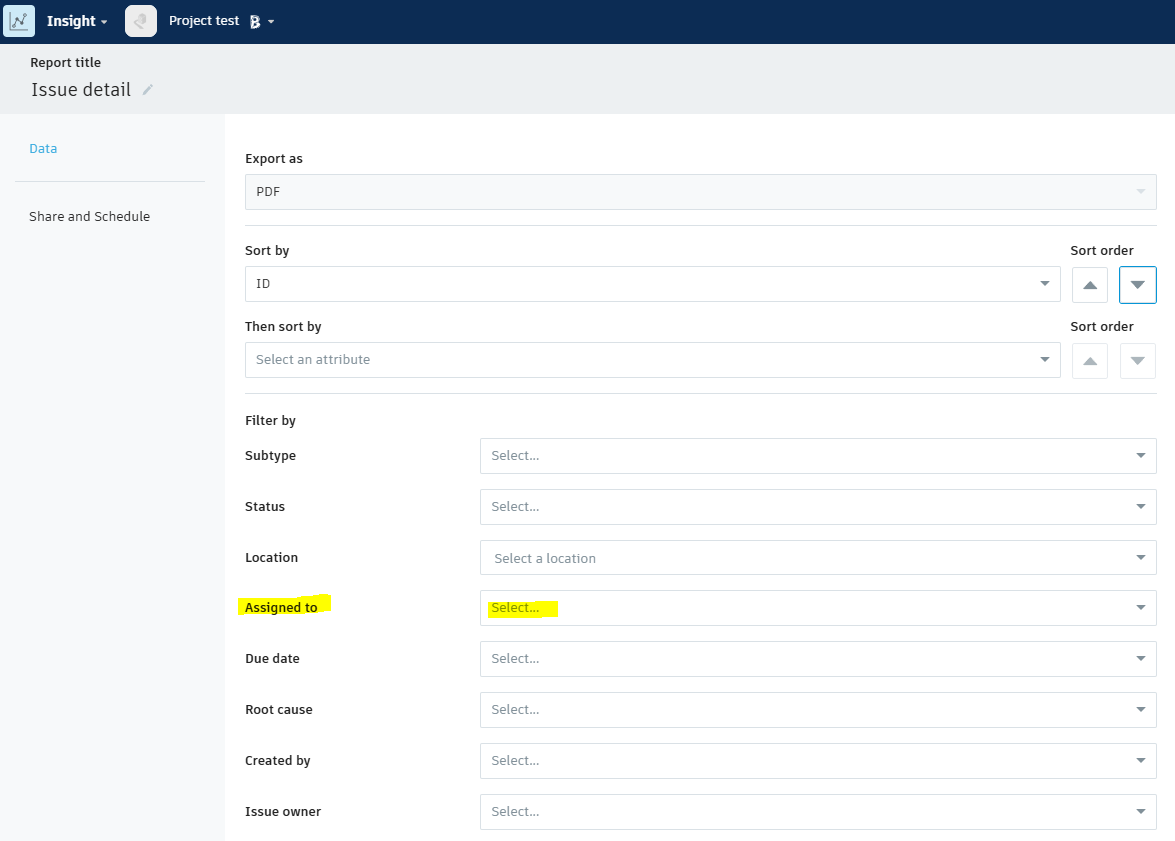The width and height of the screenshot is (1175, 841).
Task: Open the Location filter selector
Action: pyautogui.click(x=818, y=557)
